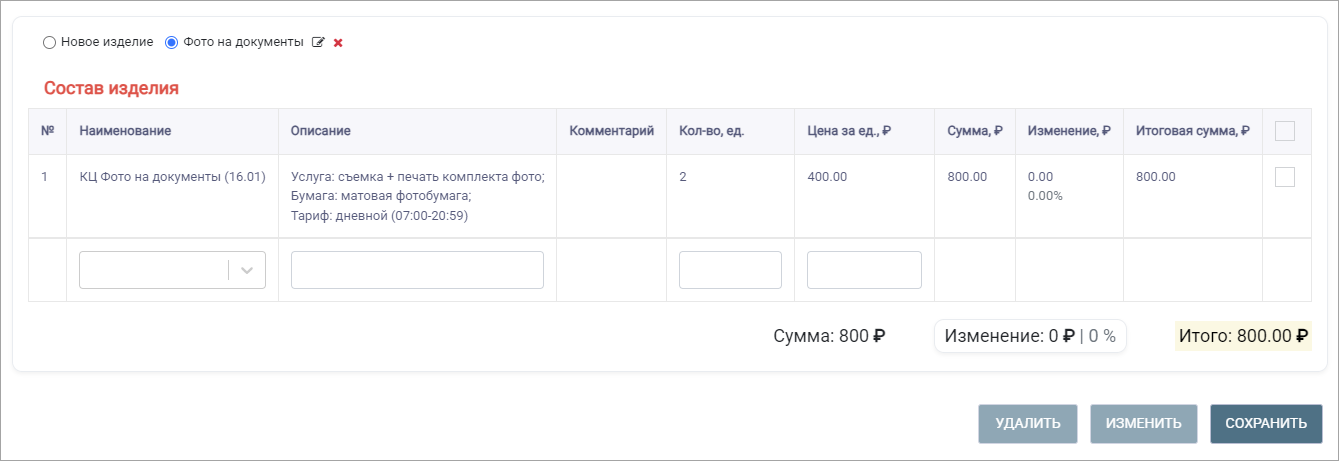The height and width of the screenshot is (461, 1339).
Task: Click the Цена за ед. price input field
Action: point(864,270)
